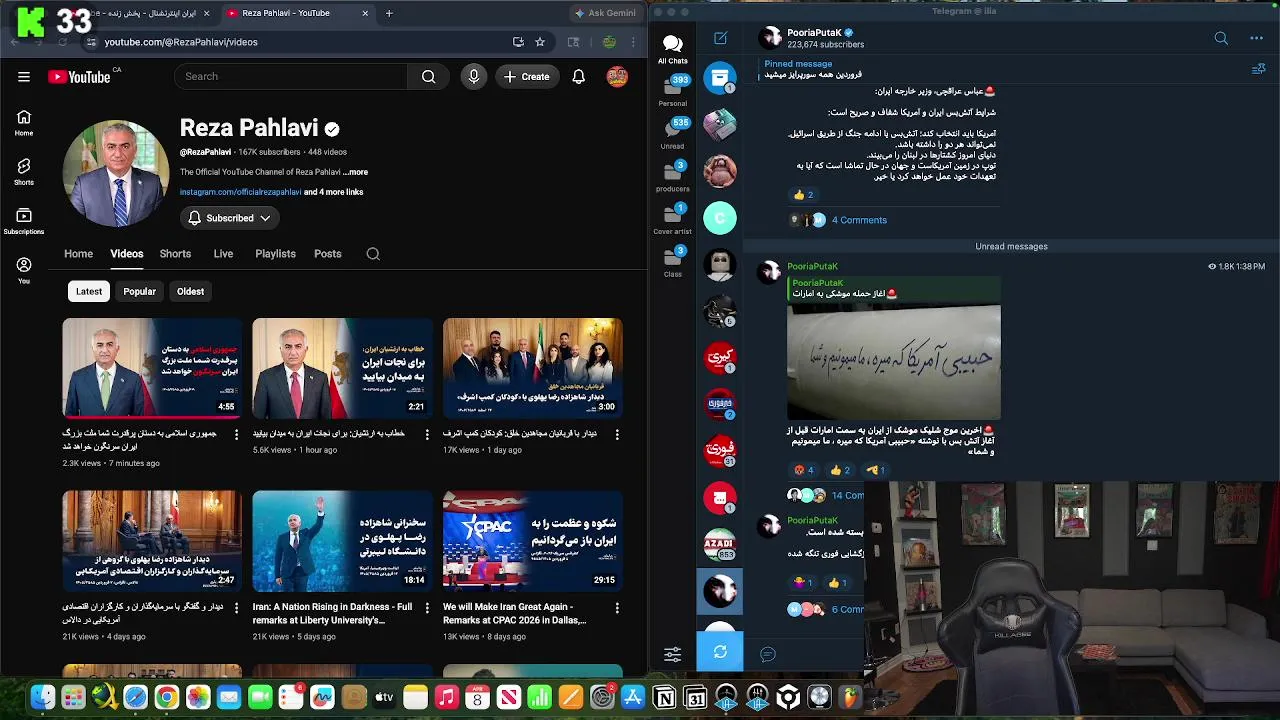This screenshot has height=720, width=1280.
Task: Switch to channel Videos tab
Action: point(127,254)
